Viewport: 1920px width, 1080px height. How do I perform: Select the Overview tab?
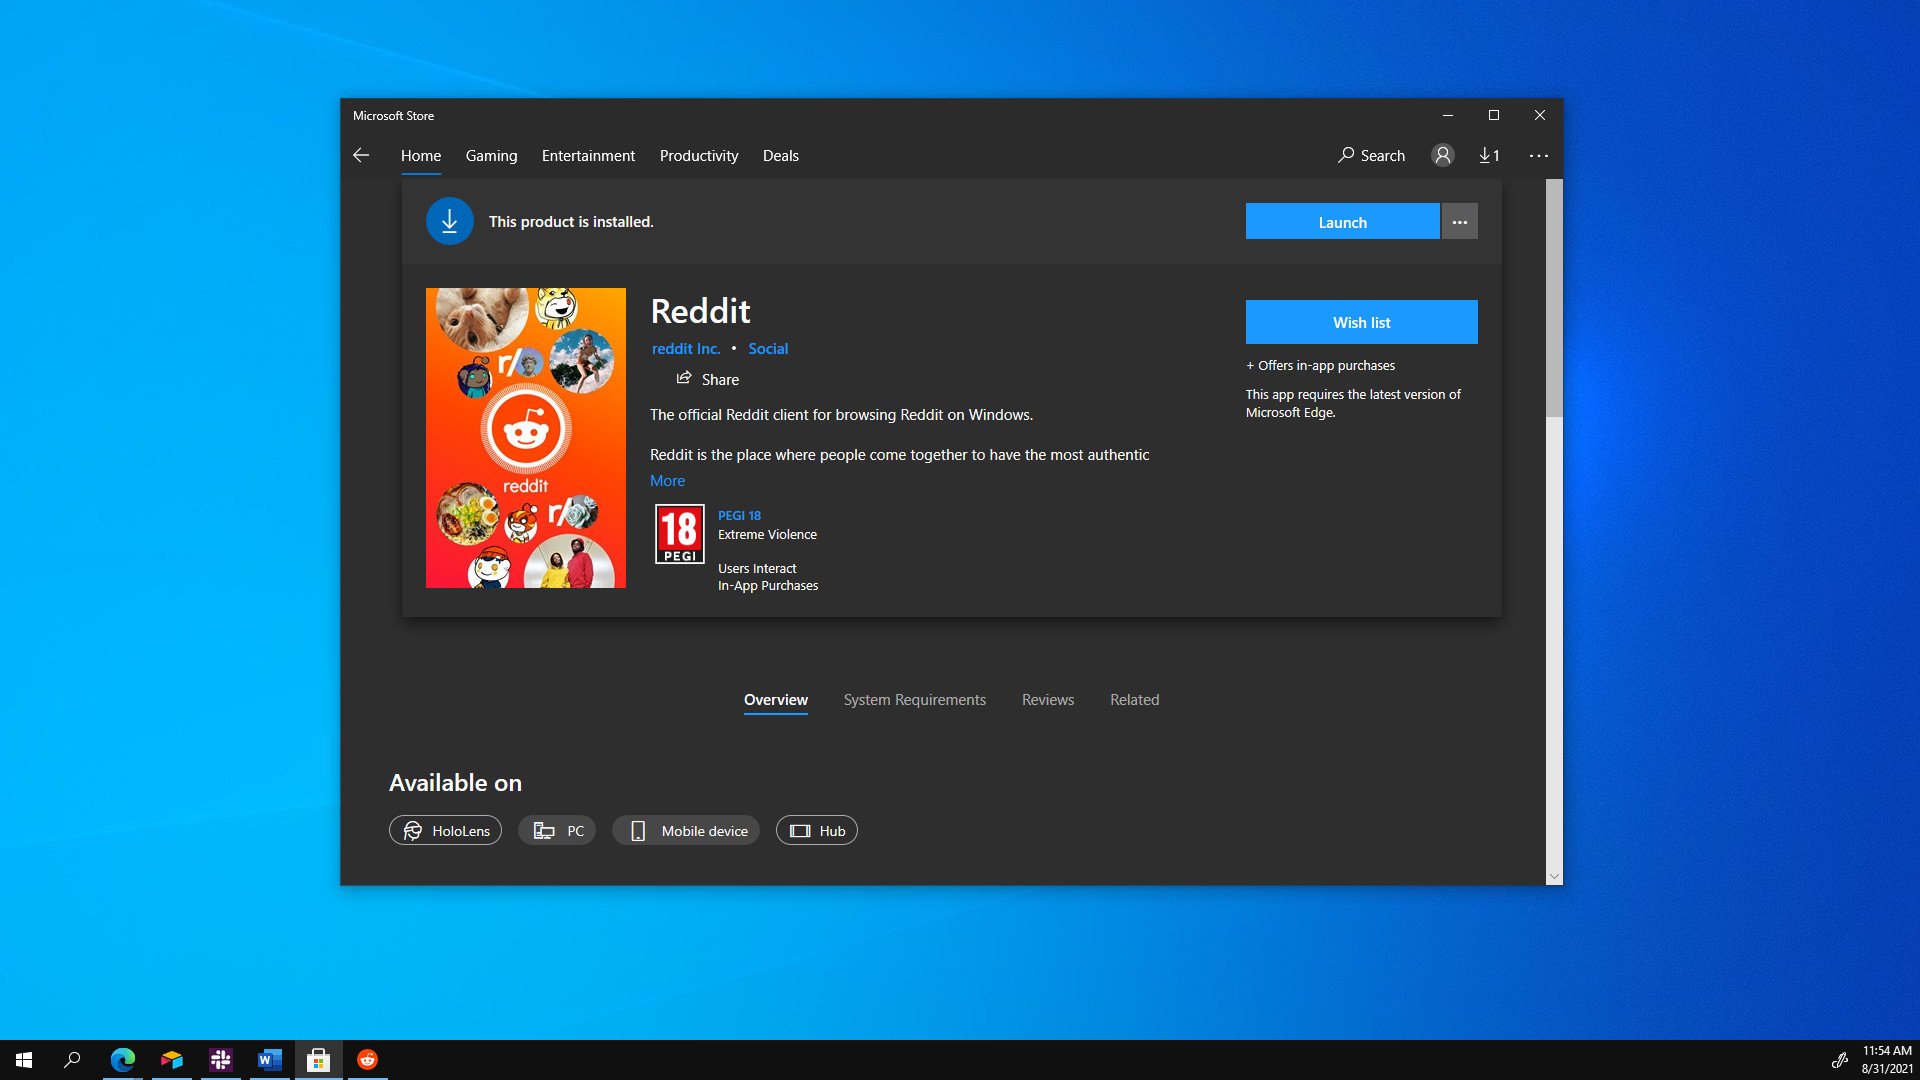click(775, 700)
